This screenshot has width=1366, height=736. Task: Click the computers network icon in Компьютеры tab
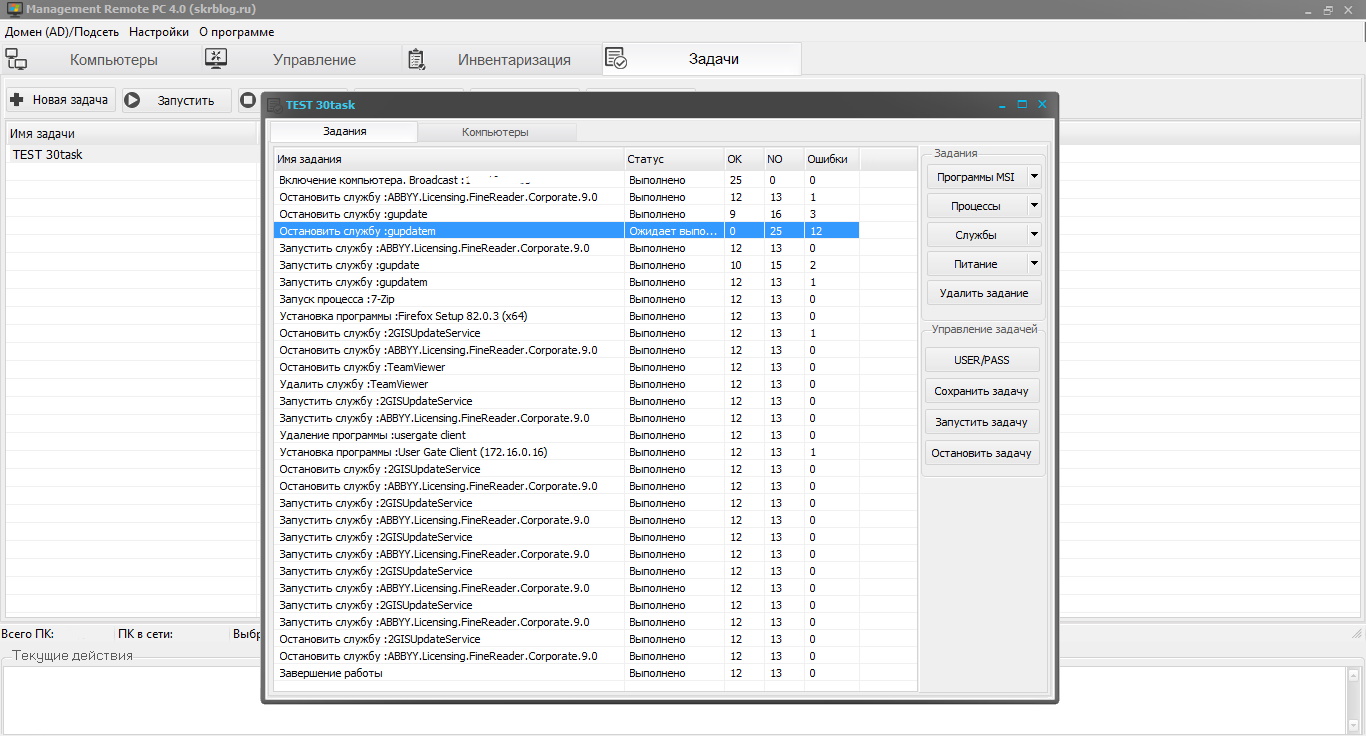pyautogui.click(x=16, y=59)
